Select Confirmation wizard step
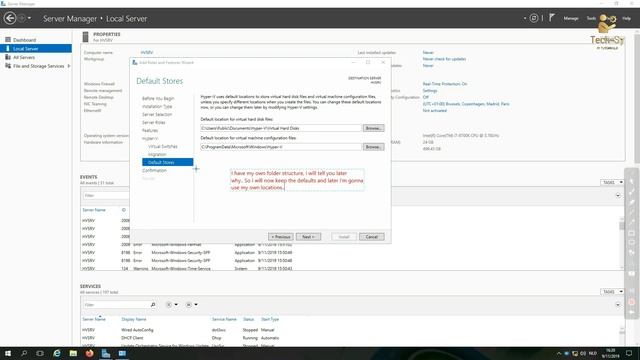Viewport: 640px width, 360px height. 154,170
